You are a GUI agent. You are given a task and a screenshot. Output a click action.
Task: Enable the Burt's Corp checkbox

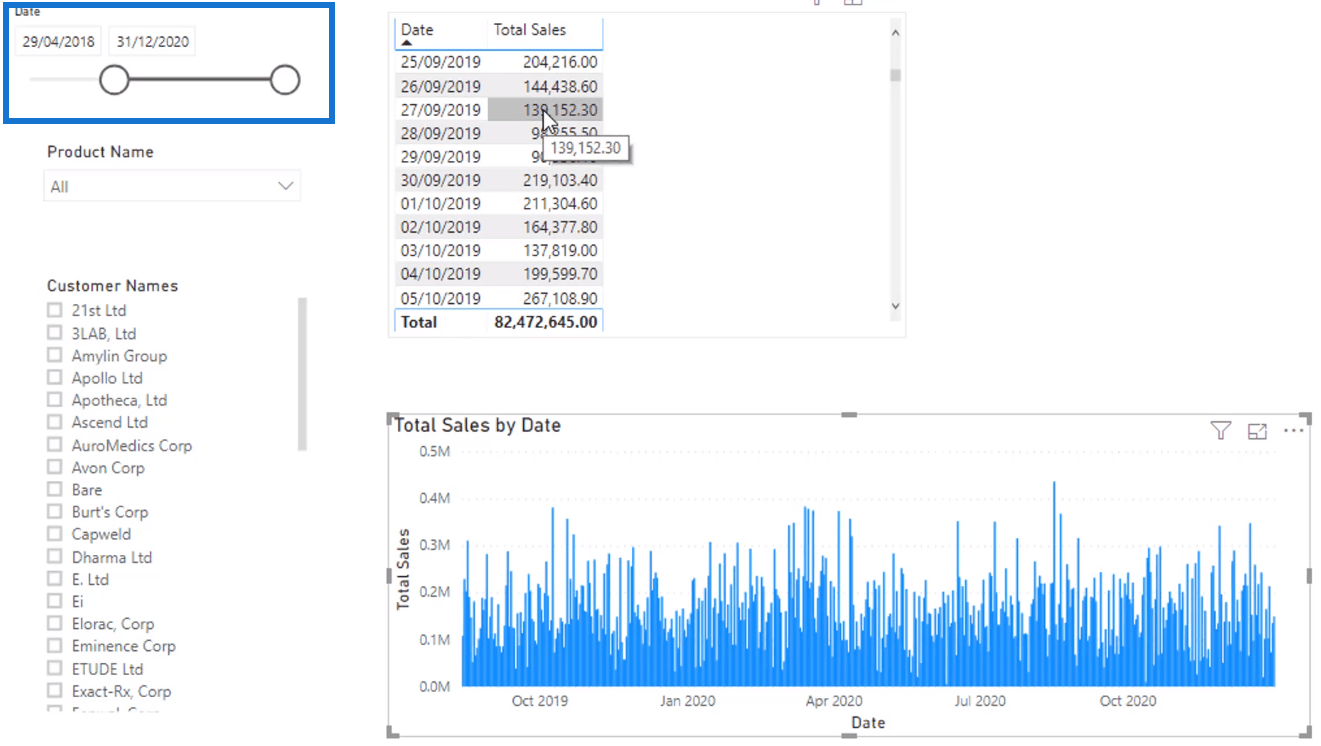click(x=55, y=512)
